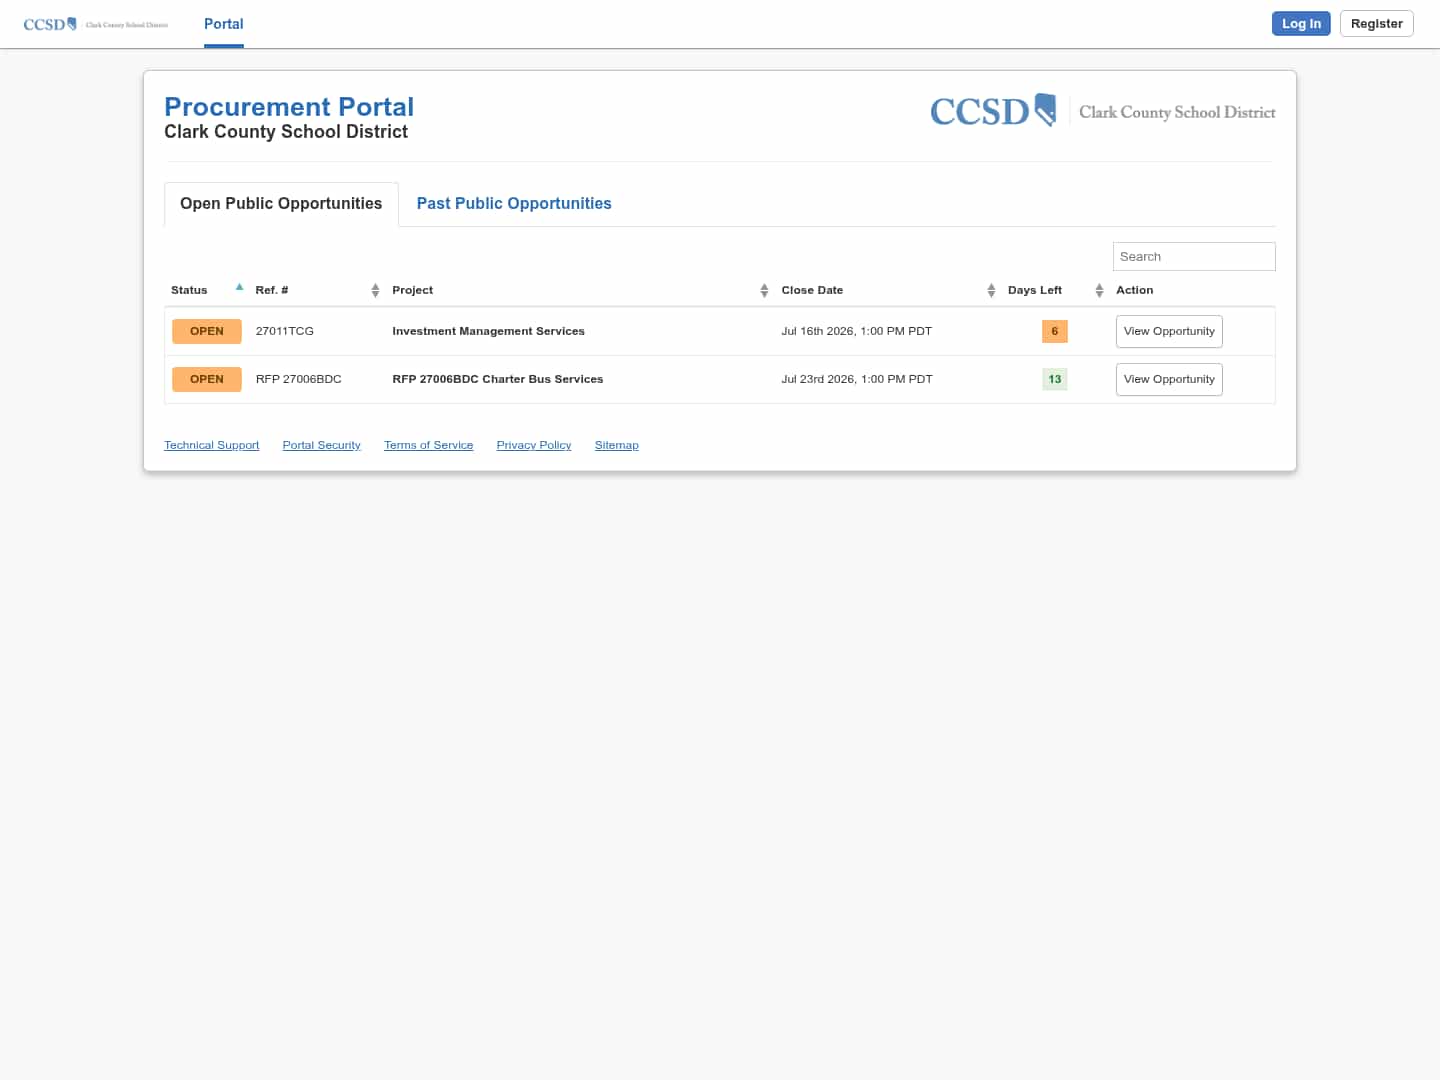Click reference number RFP 27006BDC cell

299,379
